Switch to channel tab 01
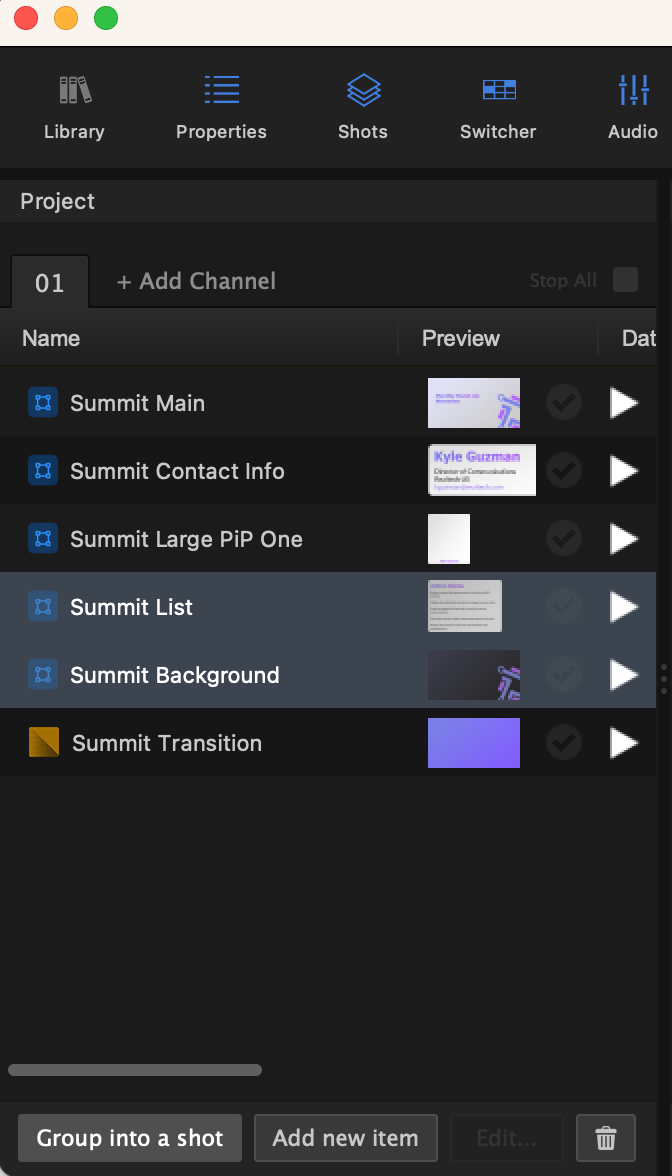The width and height of the screenshot is (672, 1176). [49, 281]
